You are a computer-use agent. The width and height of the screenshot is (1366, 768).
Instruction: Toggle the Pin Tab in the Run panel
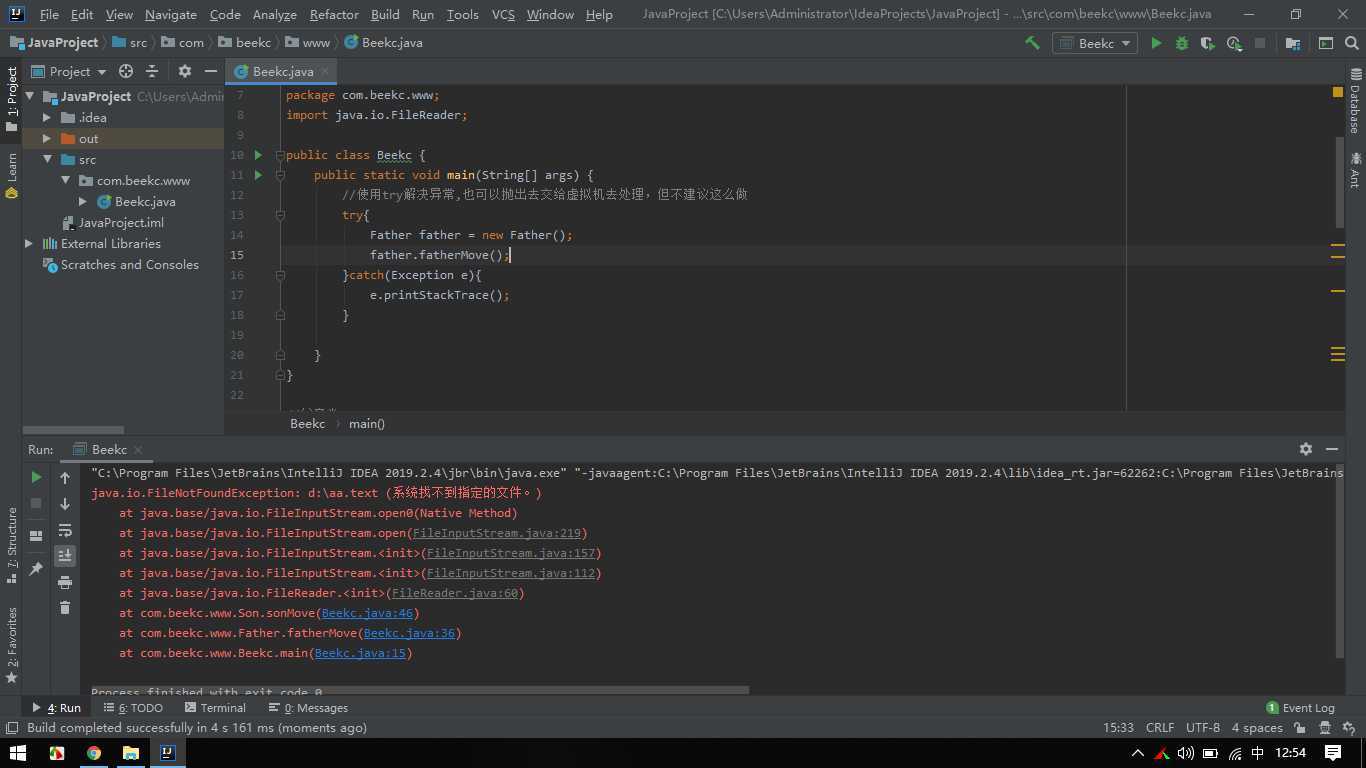pos(36,568)
